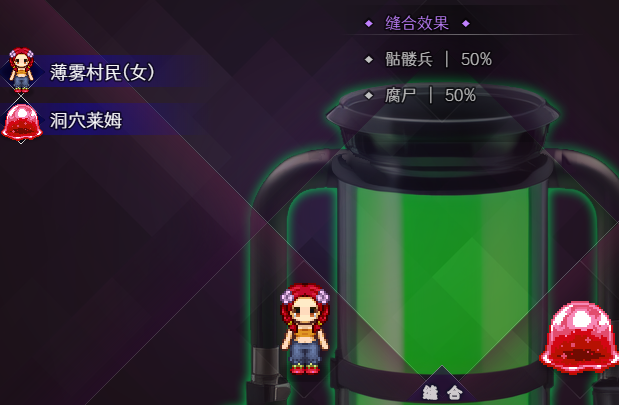
Task: Click the white diamond bullet before 骷髅兵
Action: (369, 60)
